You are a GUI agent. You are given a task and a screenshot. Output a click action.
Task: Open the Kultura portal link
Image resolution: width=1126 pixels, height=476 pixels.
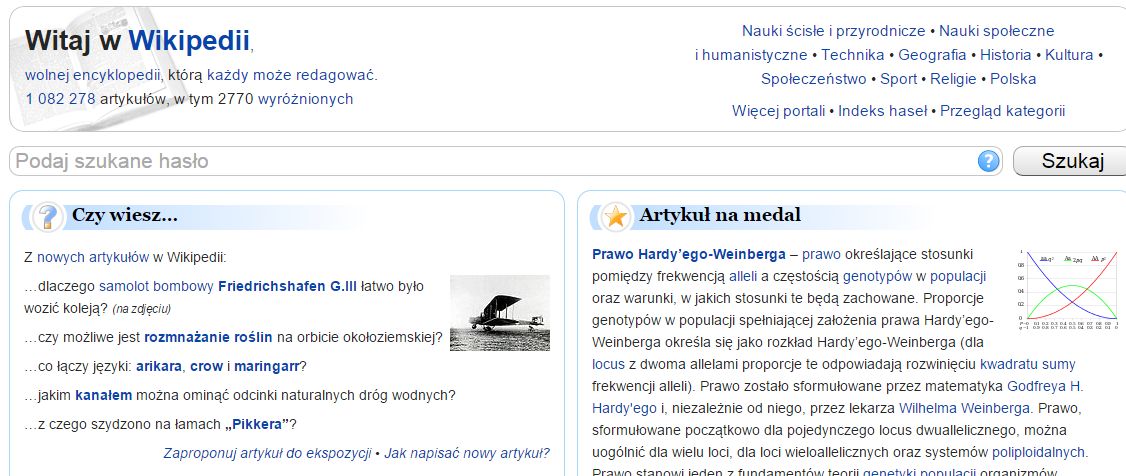coord(1069,55)
